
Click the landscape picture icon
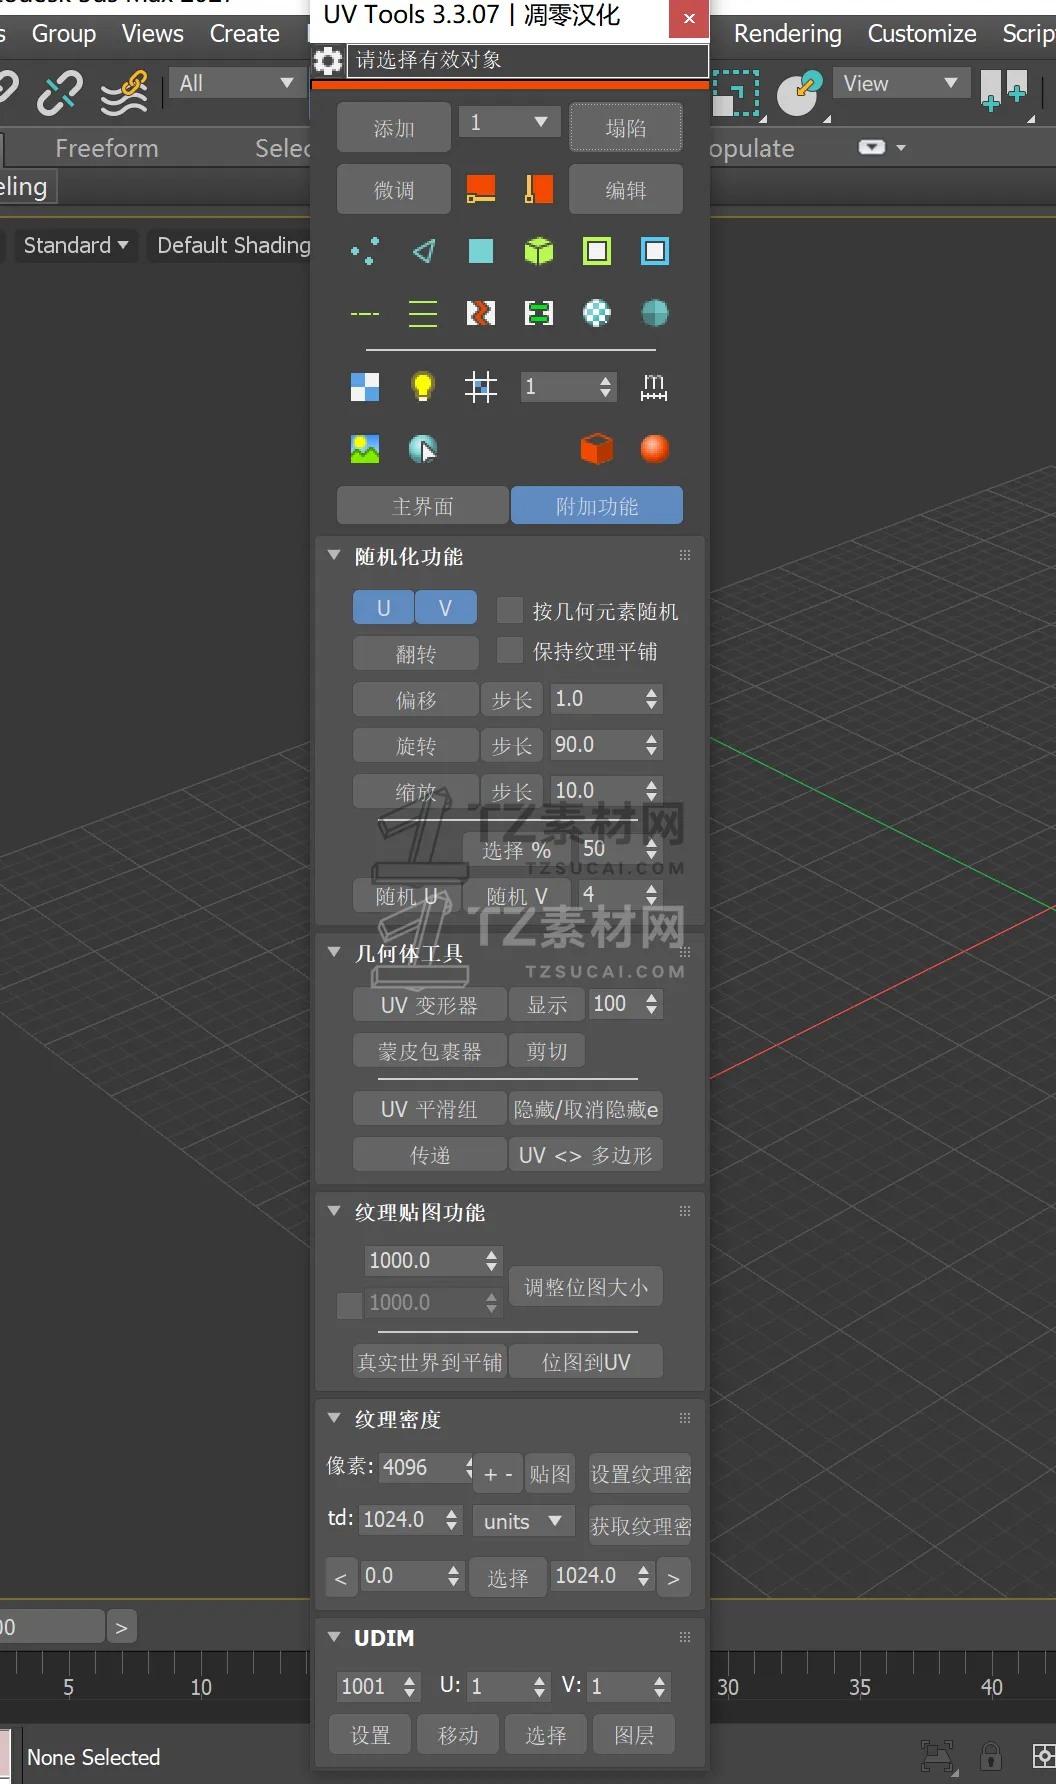click(x=365, y=449)
